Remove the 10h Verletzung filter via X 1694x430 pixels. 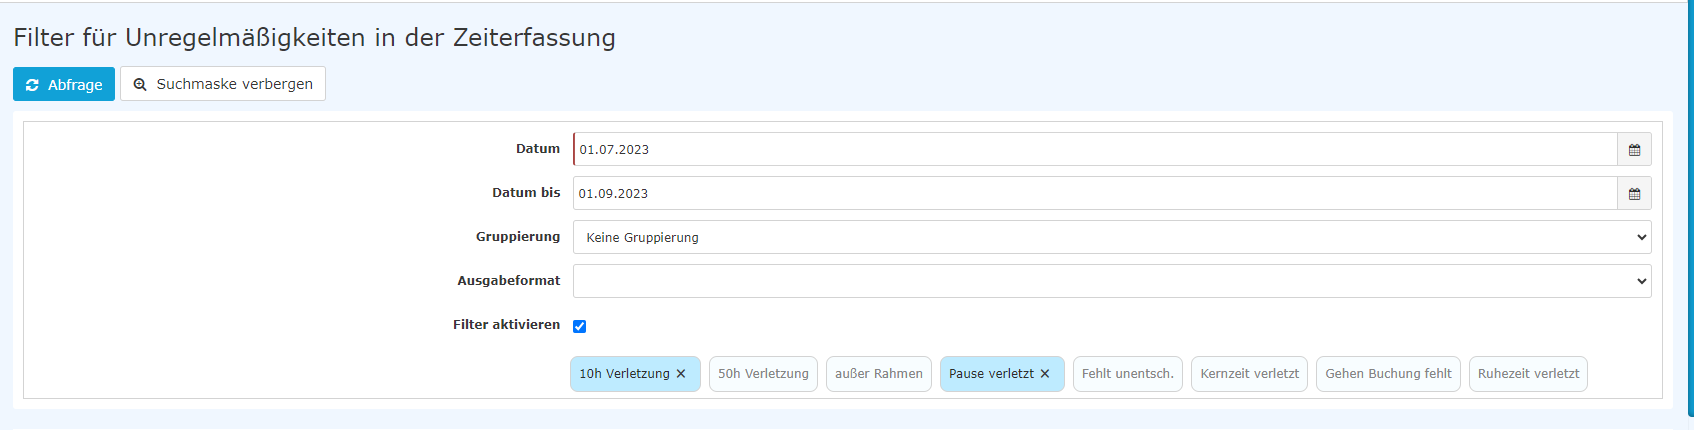point(681,374)
